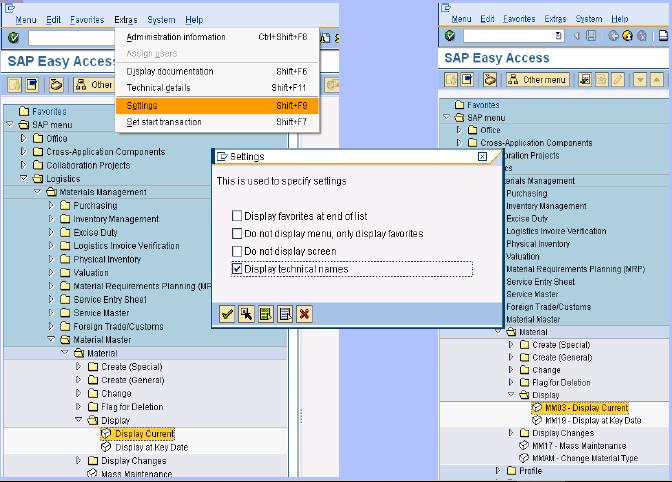Open Help menu in left window
672x482 pixels.
pyautogui.click(x=194, y=20)
